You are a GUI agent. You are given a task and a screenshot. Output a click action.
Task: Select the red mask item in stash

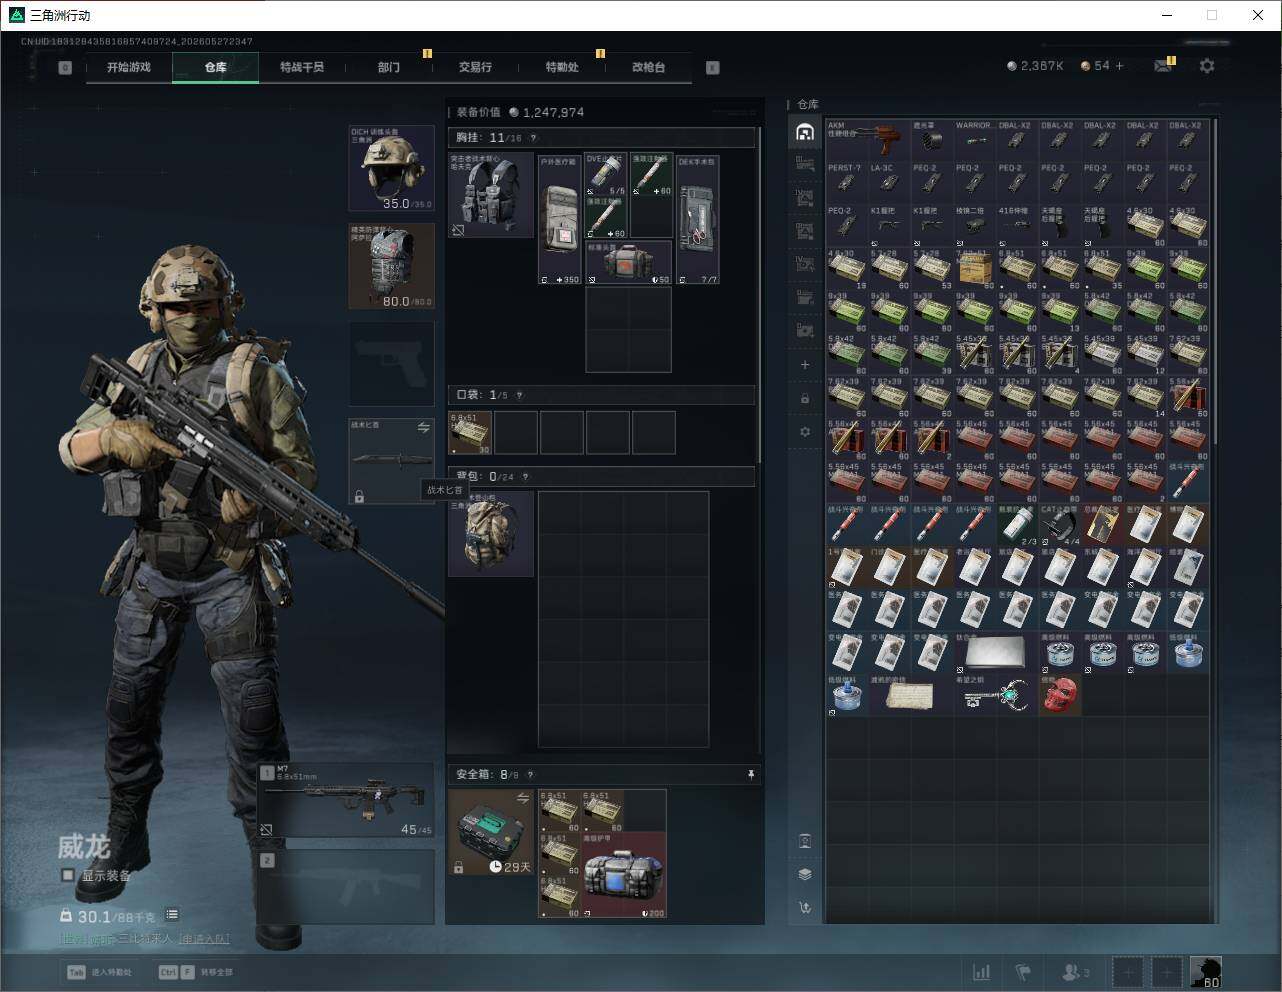click(x=1060, y=694)
